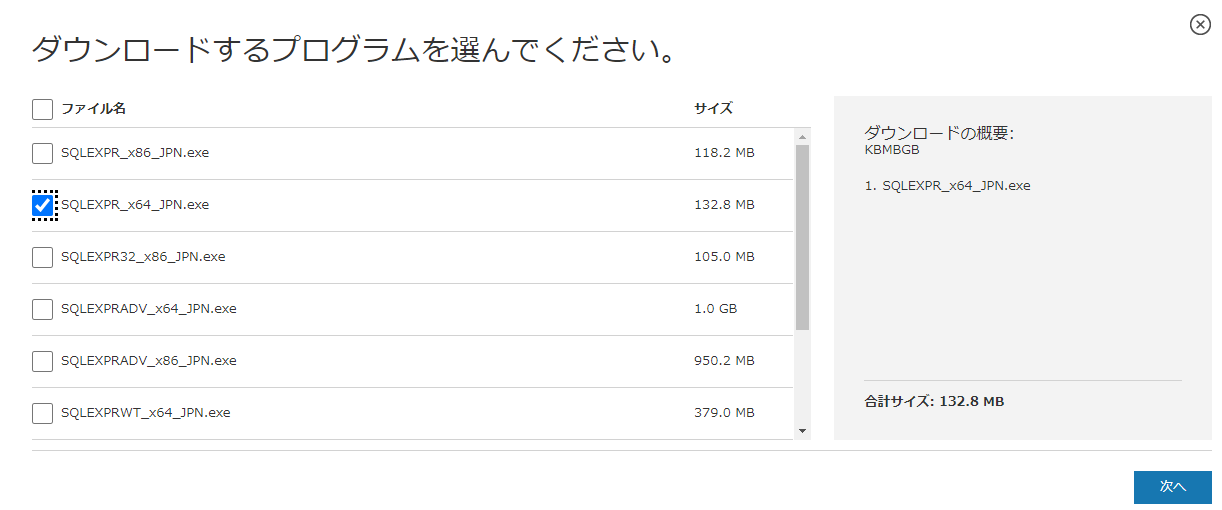This screenshot has width=1222, height=510.
Task: Click SQLEXPR_x64_JPN.exe in the download summary
Action: (x=955, y=186)
